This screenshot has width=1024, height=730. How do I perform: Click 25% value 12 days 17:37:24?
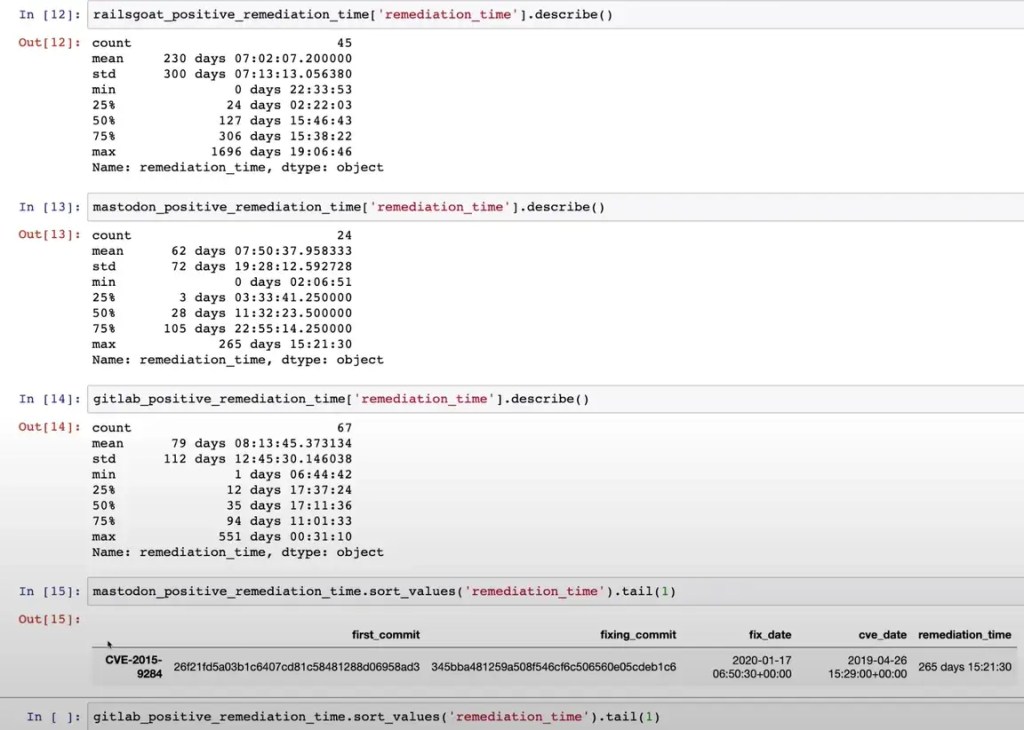pos(289,490)
